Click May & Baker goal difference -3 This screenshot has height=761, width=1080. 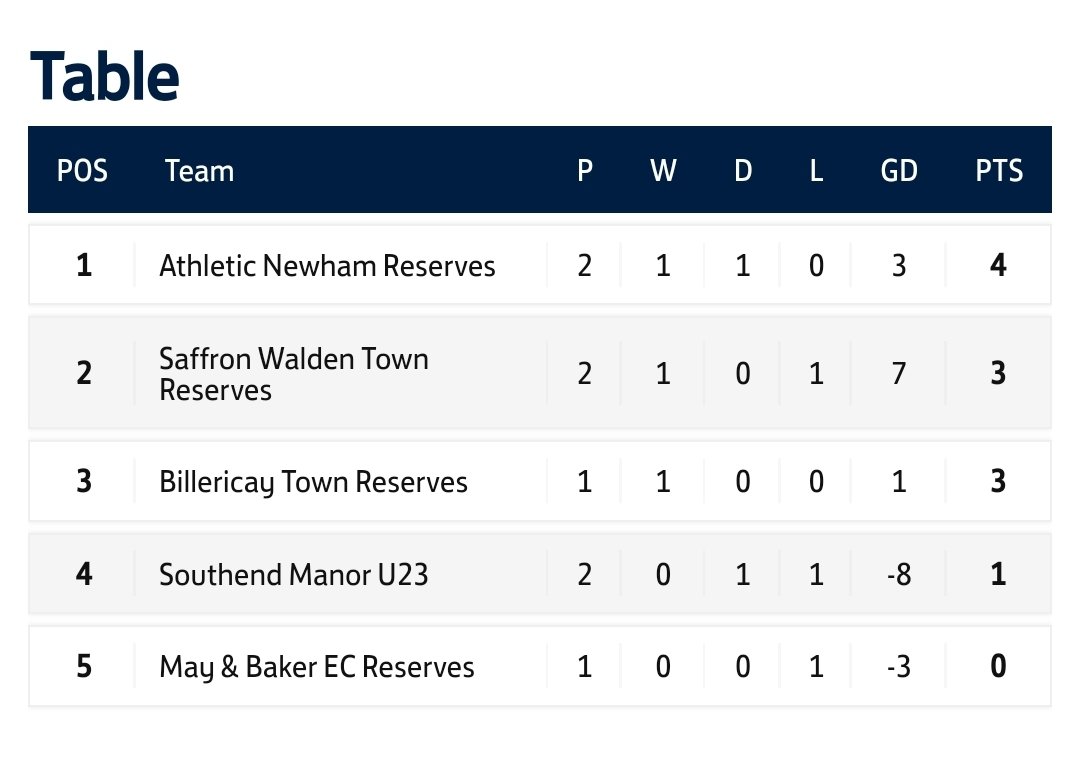pos(899,667)
